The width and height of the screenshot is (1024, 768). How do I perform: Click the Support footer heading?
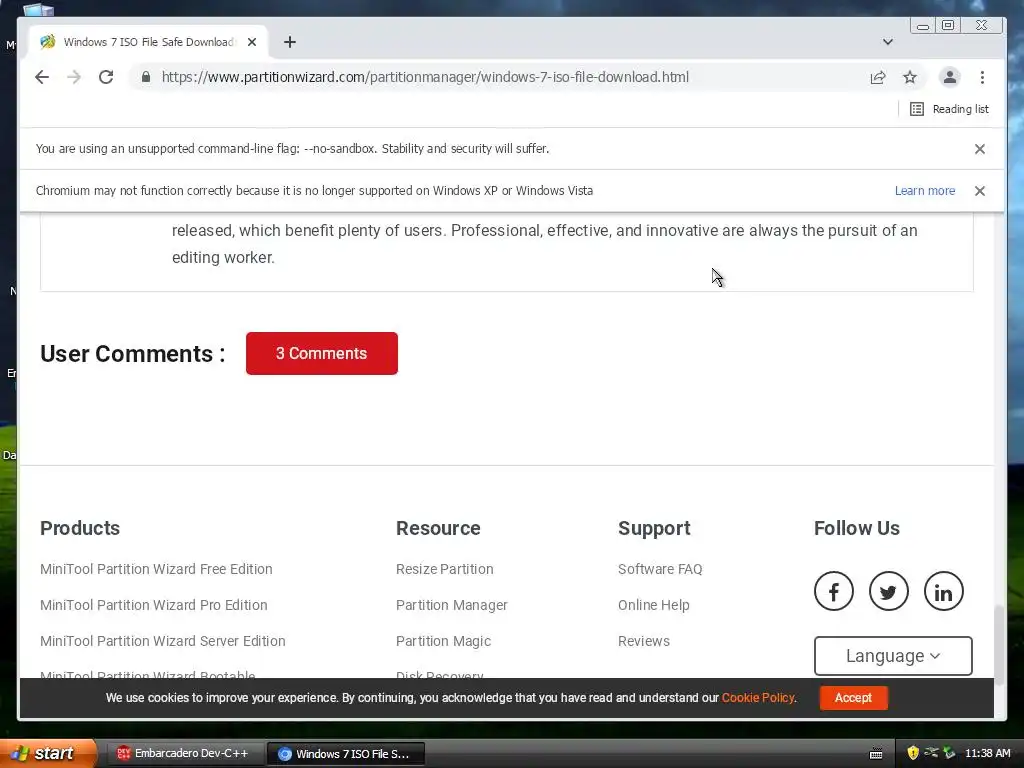point(654,528)
